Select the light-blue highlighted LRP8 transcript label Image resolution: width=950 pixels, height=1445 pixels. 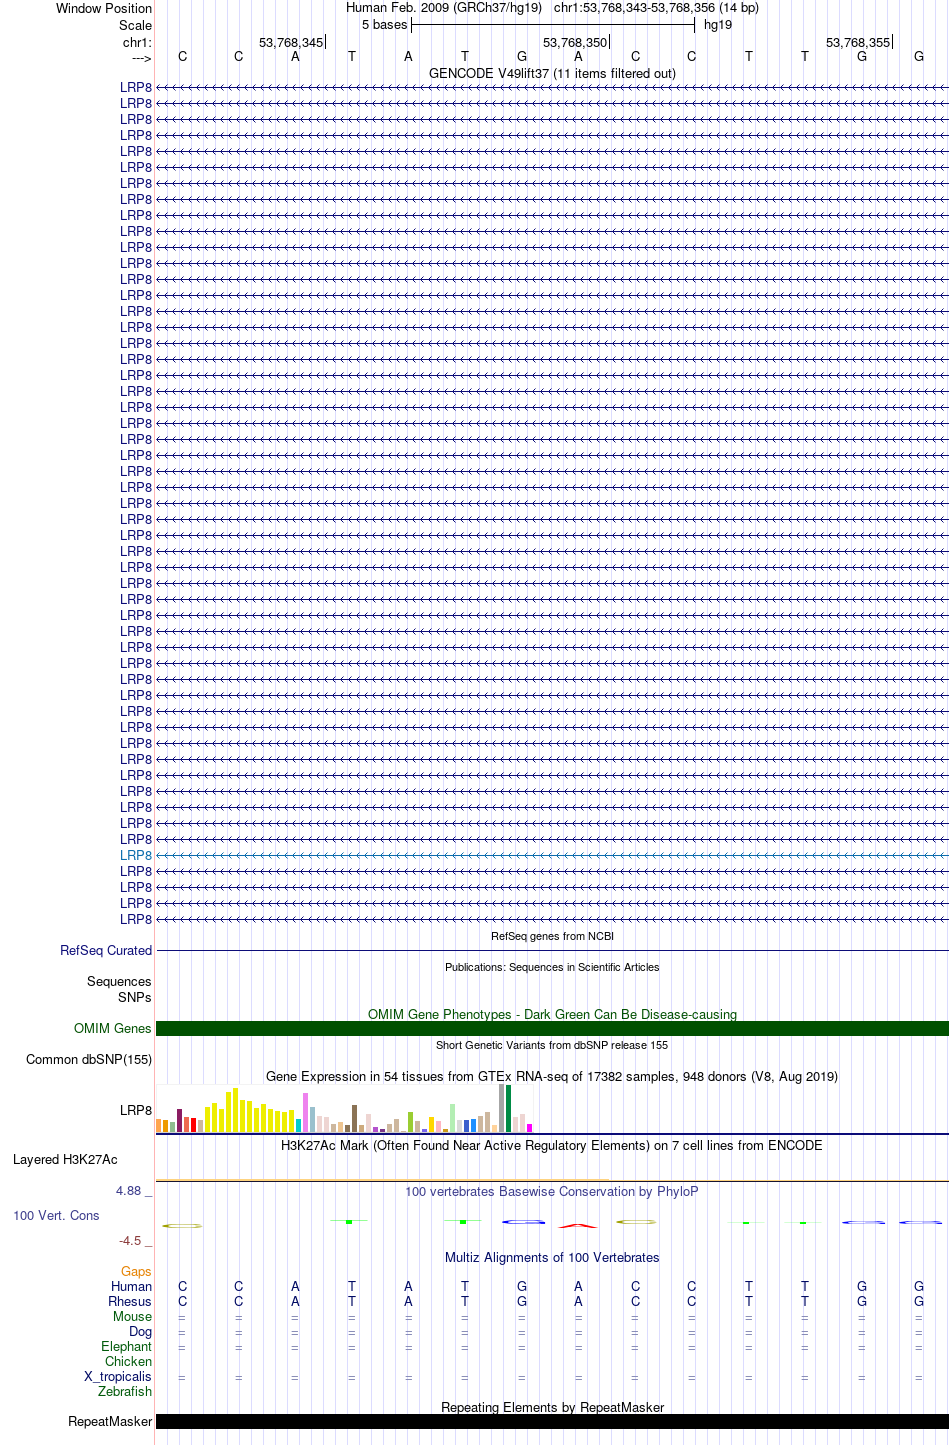136,856
